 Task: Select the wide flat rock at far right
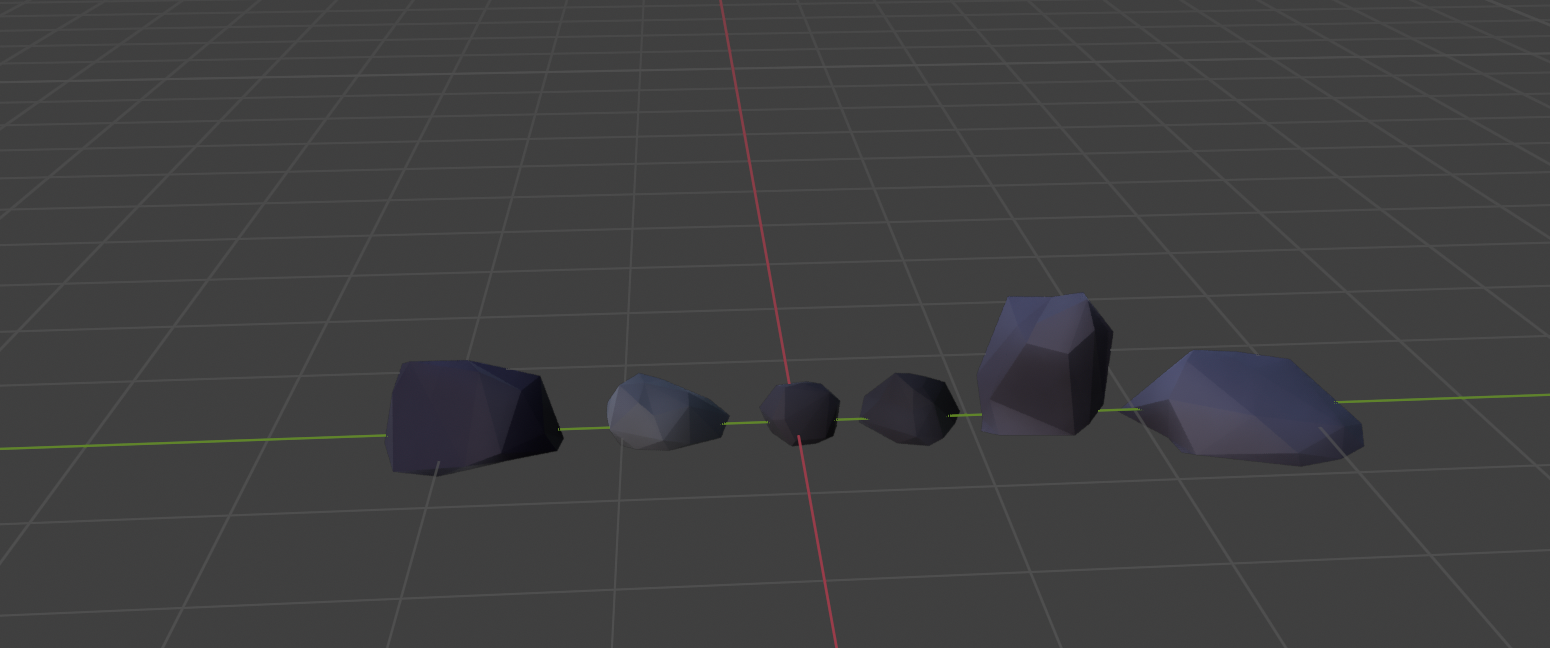[x=1246, y=407]
